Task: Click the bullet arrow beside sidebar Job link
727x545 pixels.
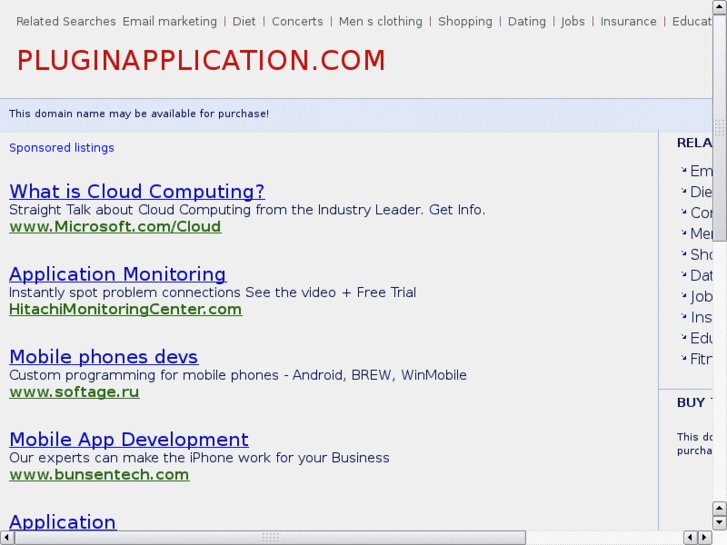Action: [683, 295]
